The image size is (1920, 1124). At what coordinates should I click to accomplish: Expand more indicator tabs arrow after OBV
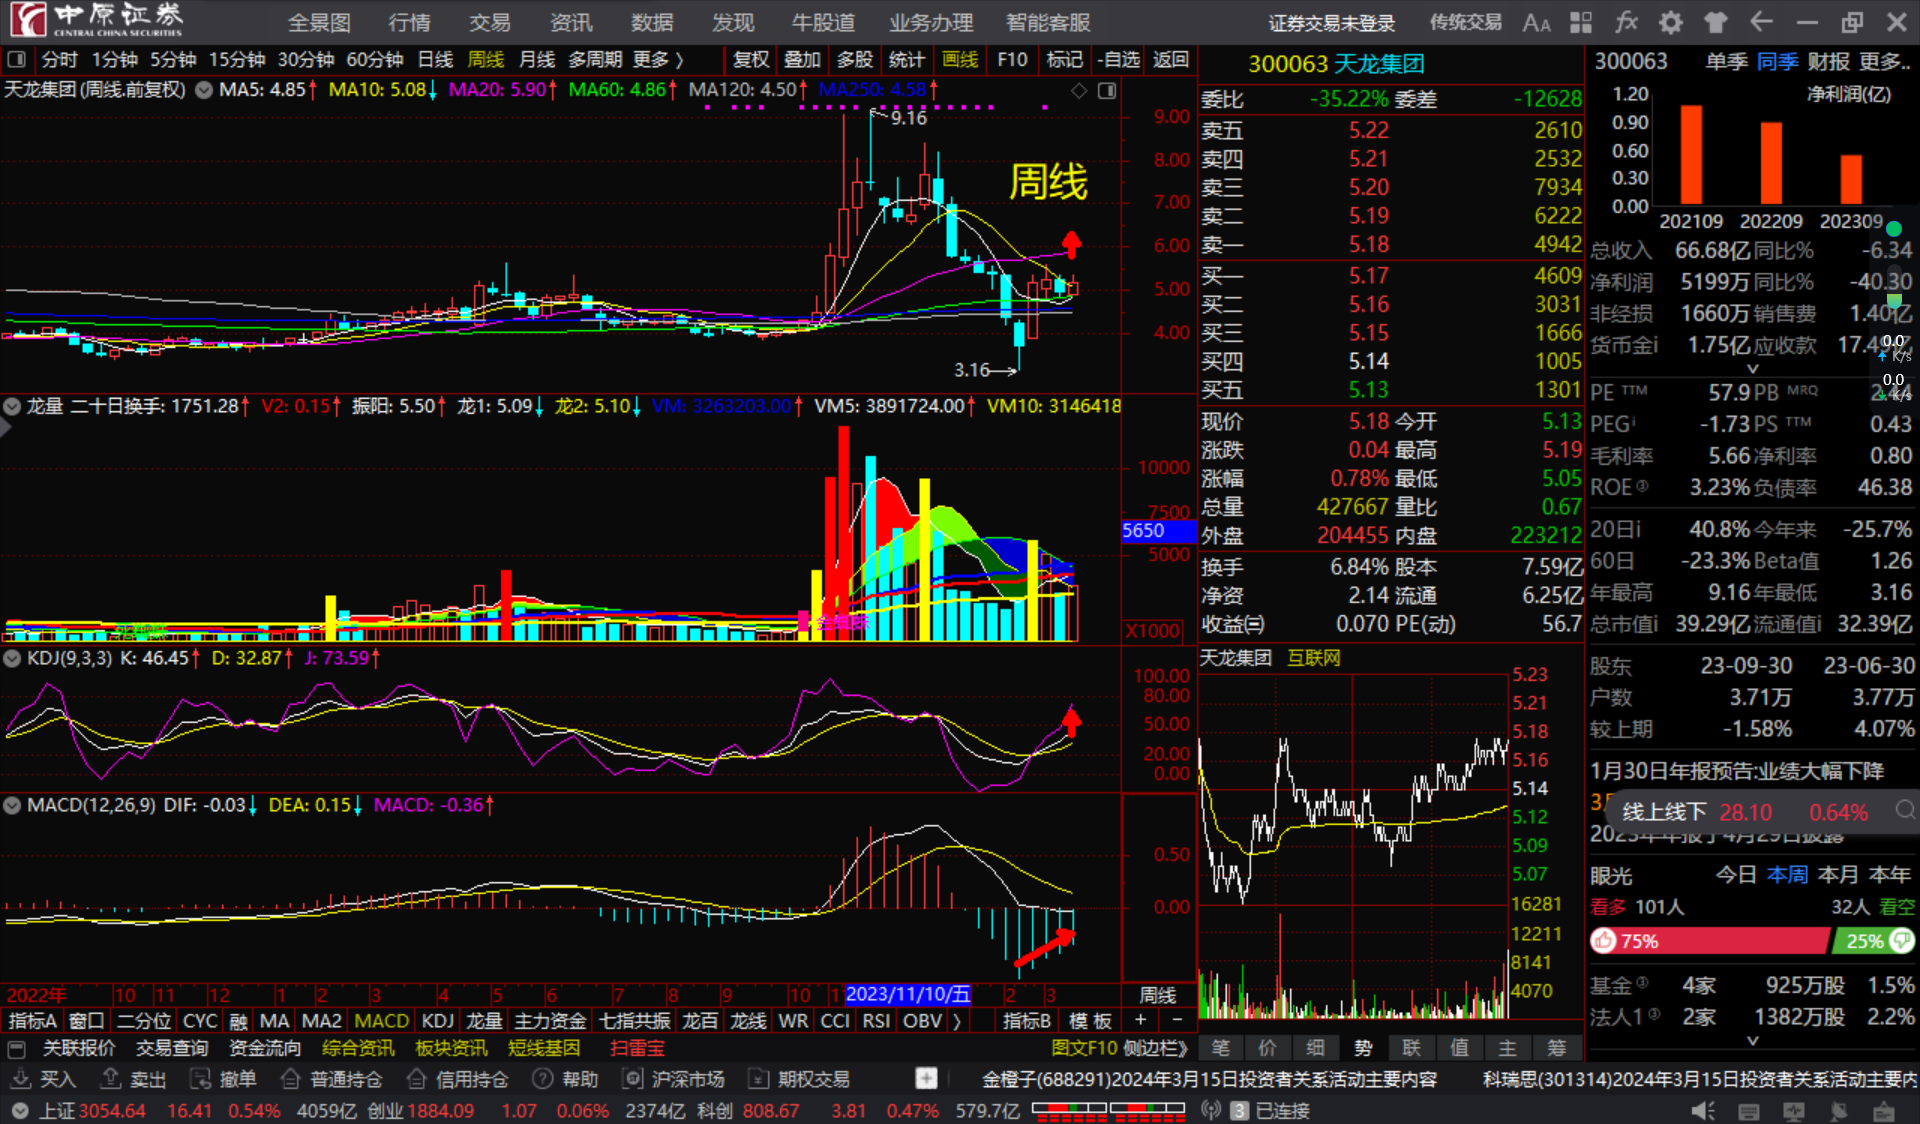pyautogui.click(x=957, y=1021)
